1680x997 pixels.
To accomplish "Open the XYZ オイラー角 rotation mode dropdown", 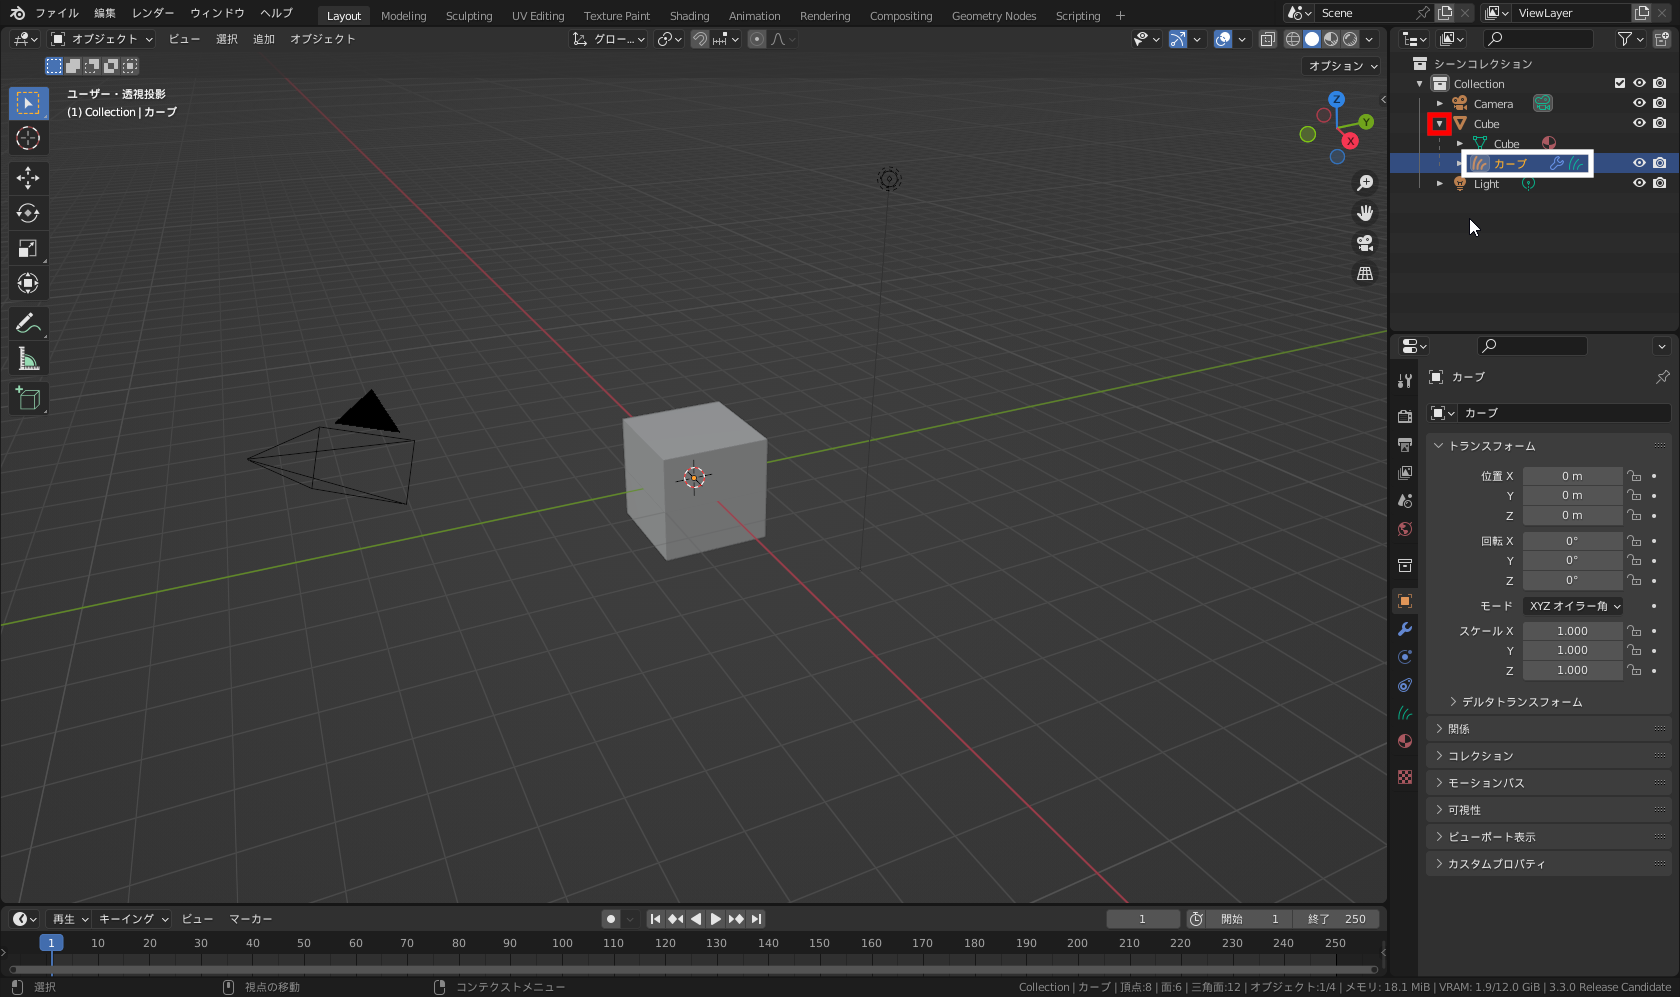I will point(1573,606).
